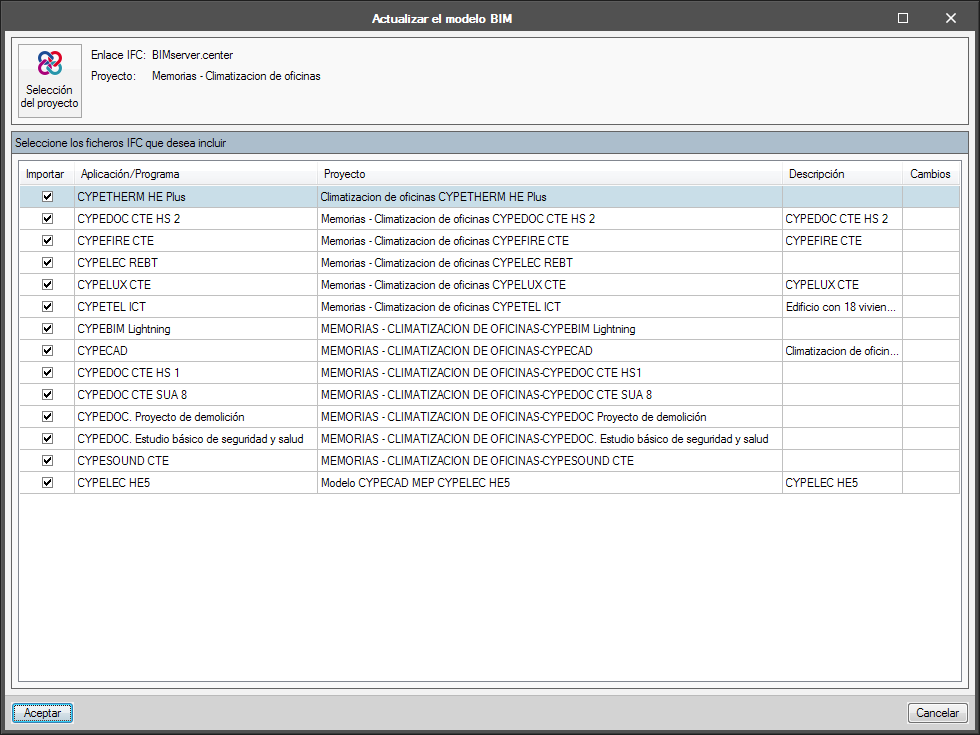Viewport: 980px width, 735px height.
Task: Uncheck CYPEDOC. Proyecto de demolición import
Action: [48, 417]
